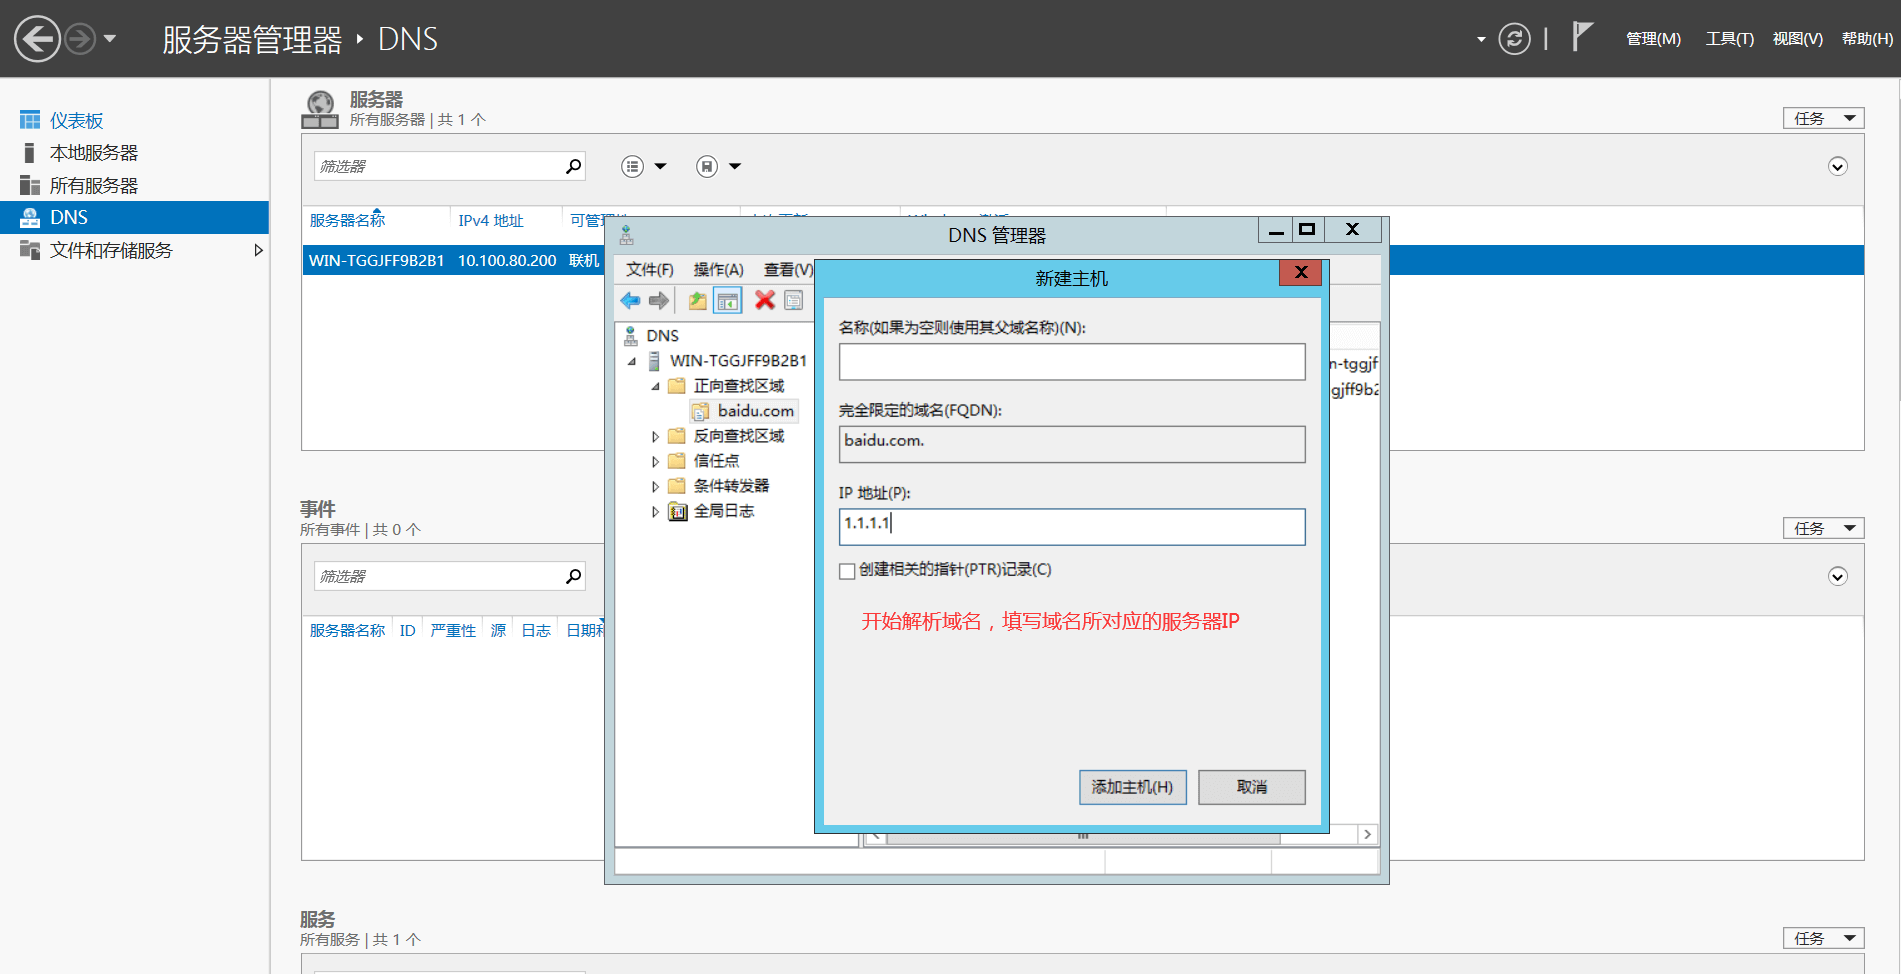Click the blue back arrow in DNS Manager toolbar
1901x974 pixels.
pyautogui.click(x=630, y=301)
